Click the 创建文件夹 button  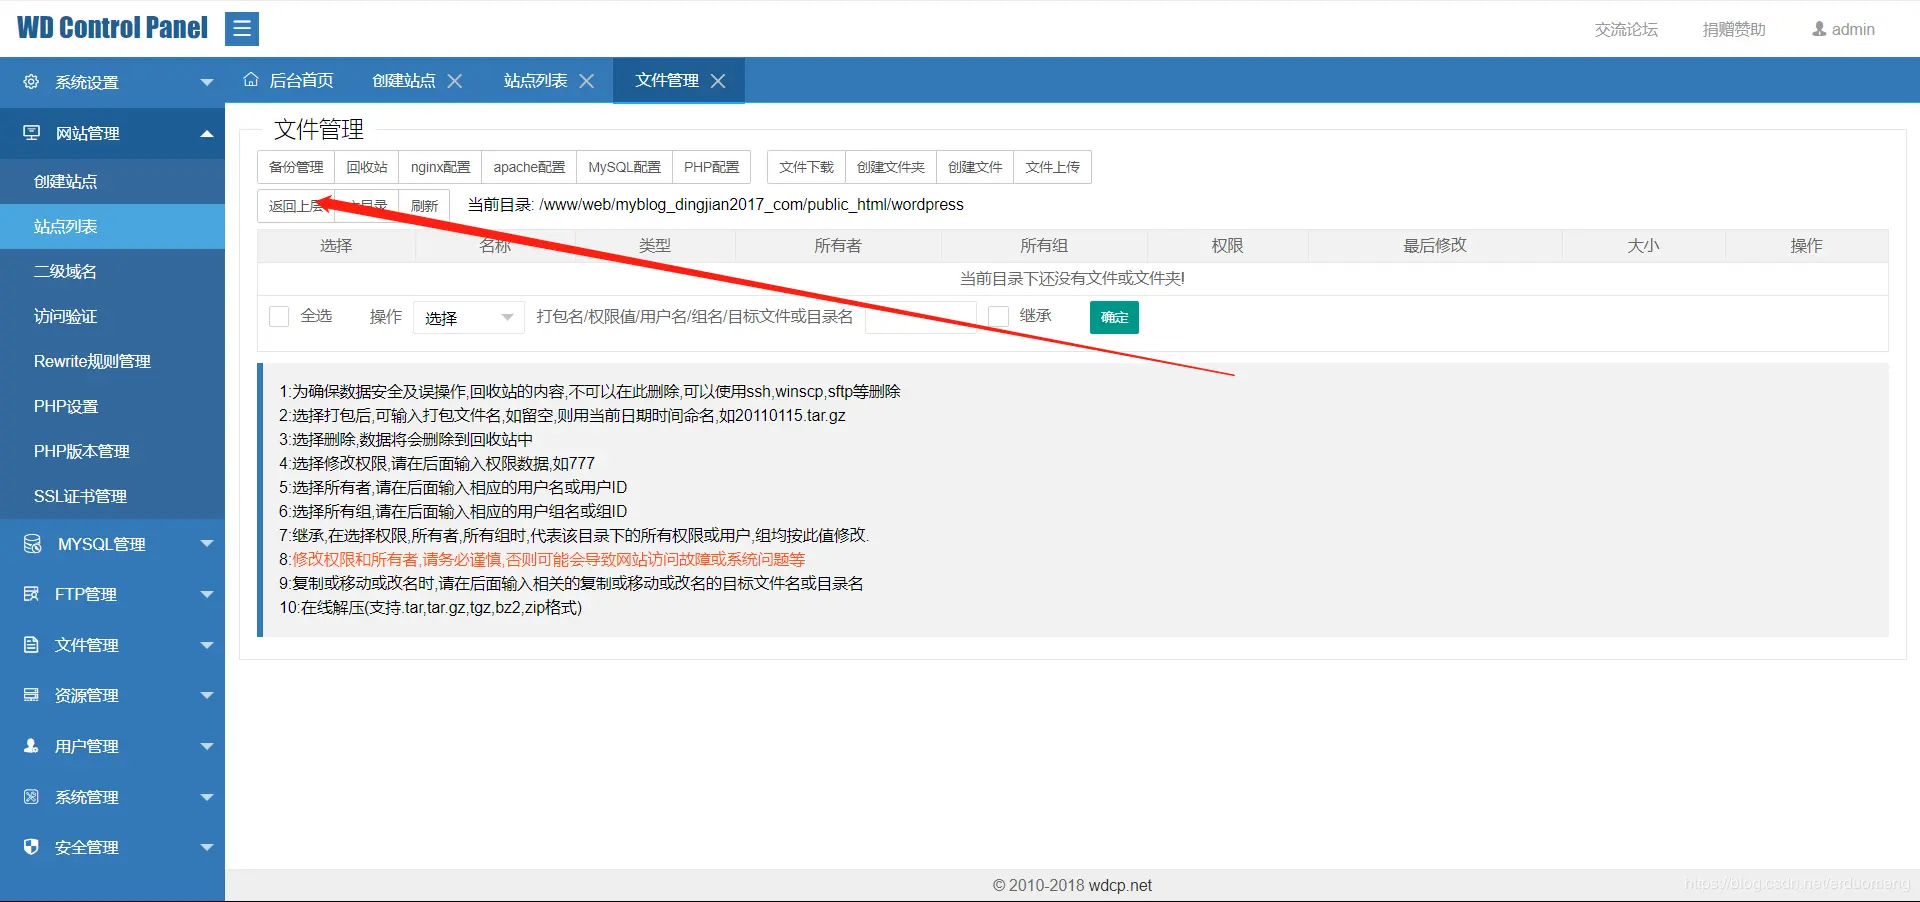click(890, 167)
